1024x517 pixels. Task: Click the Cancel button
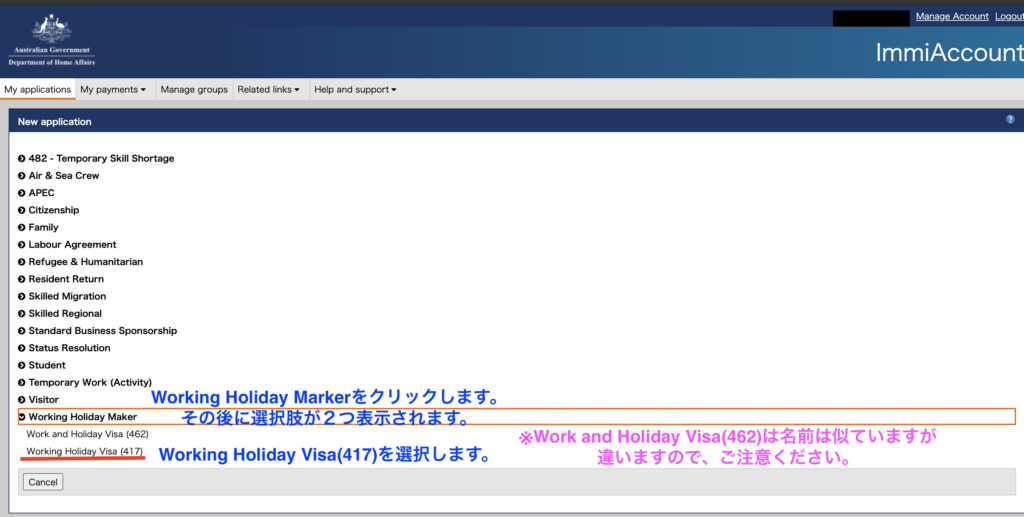[43, 482]
